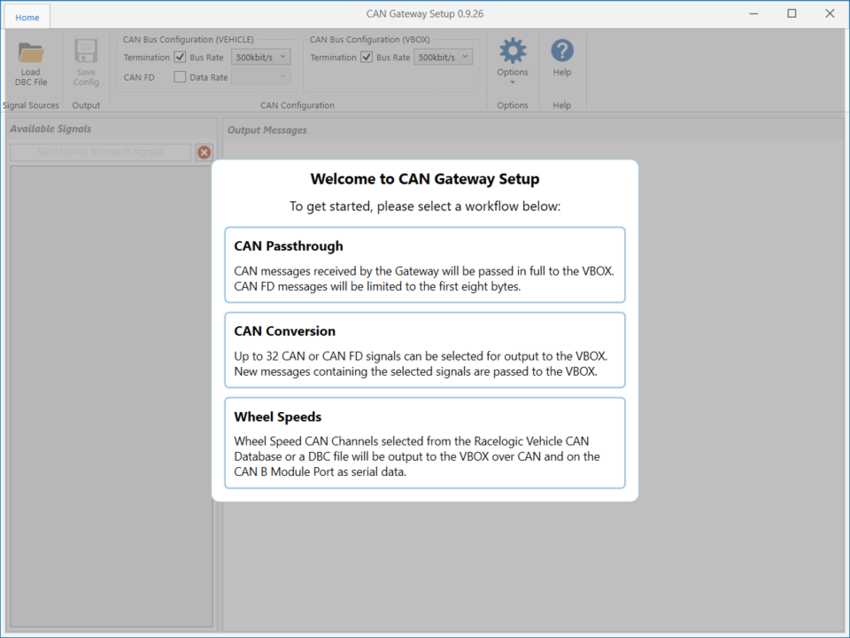Open Options via the gear icon
Screen dimensions: 850x638
coord(512,48)
